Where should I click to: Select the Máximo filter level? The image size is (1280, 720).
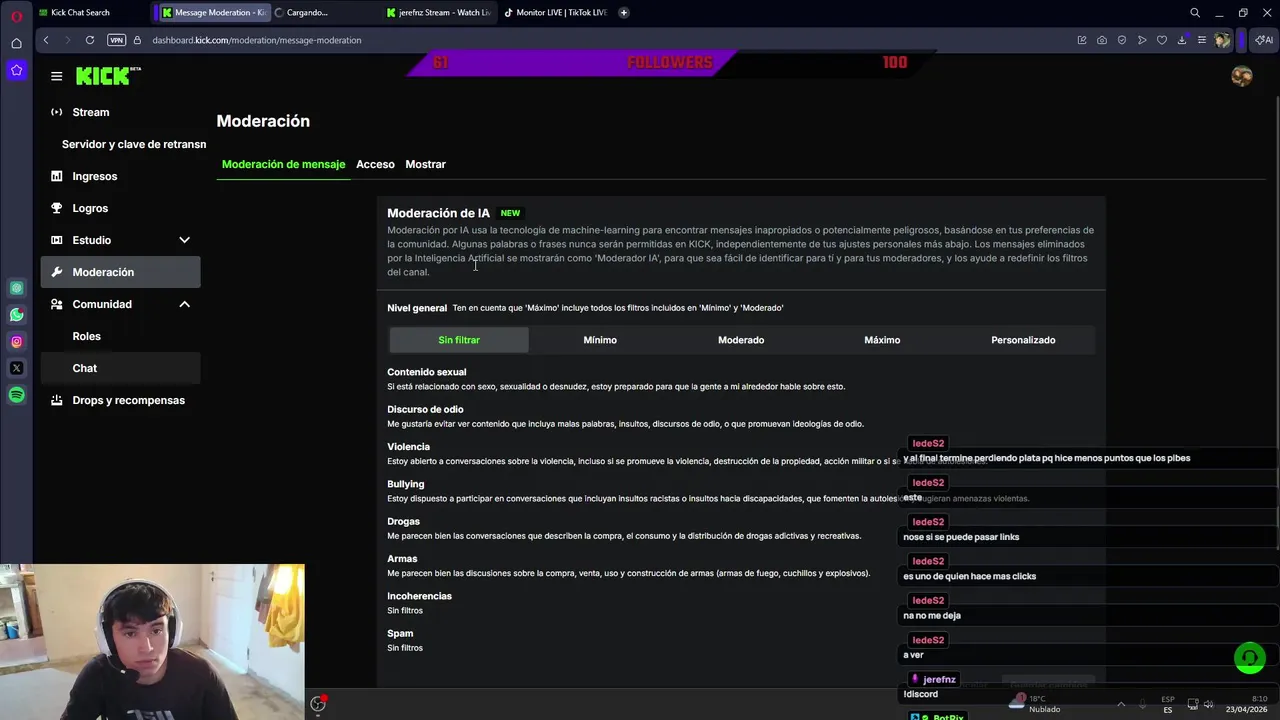pos(882,340)
